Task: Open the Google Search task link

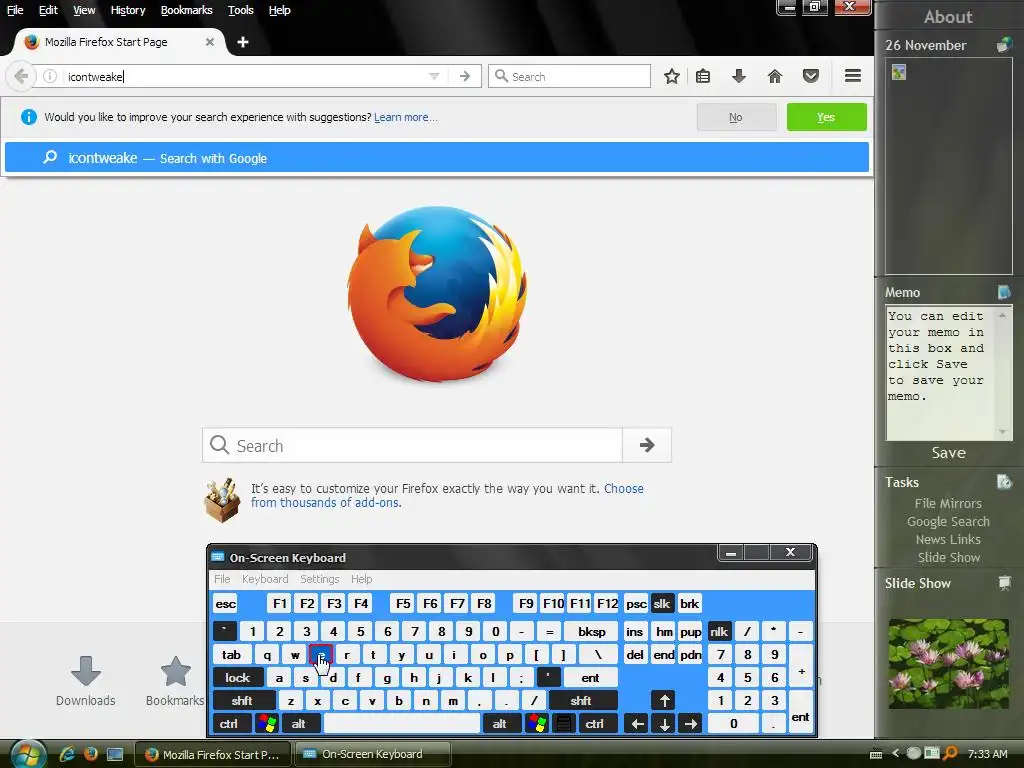Action: [x=948, y=521]
